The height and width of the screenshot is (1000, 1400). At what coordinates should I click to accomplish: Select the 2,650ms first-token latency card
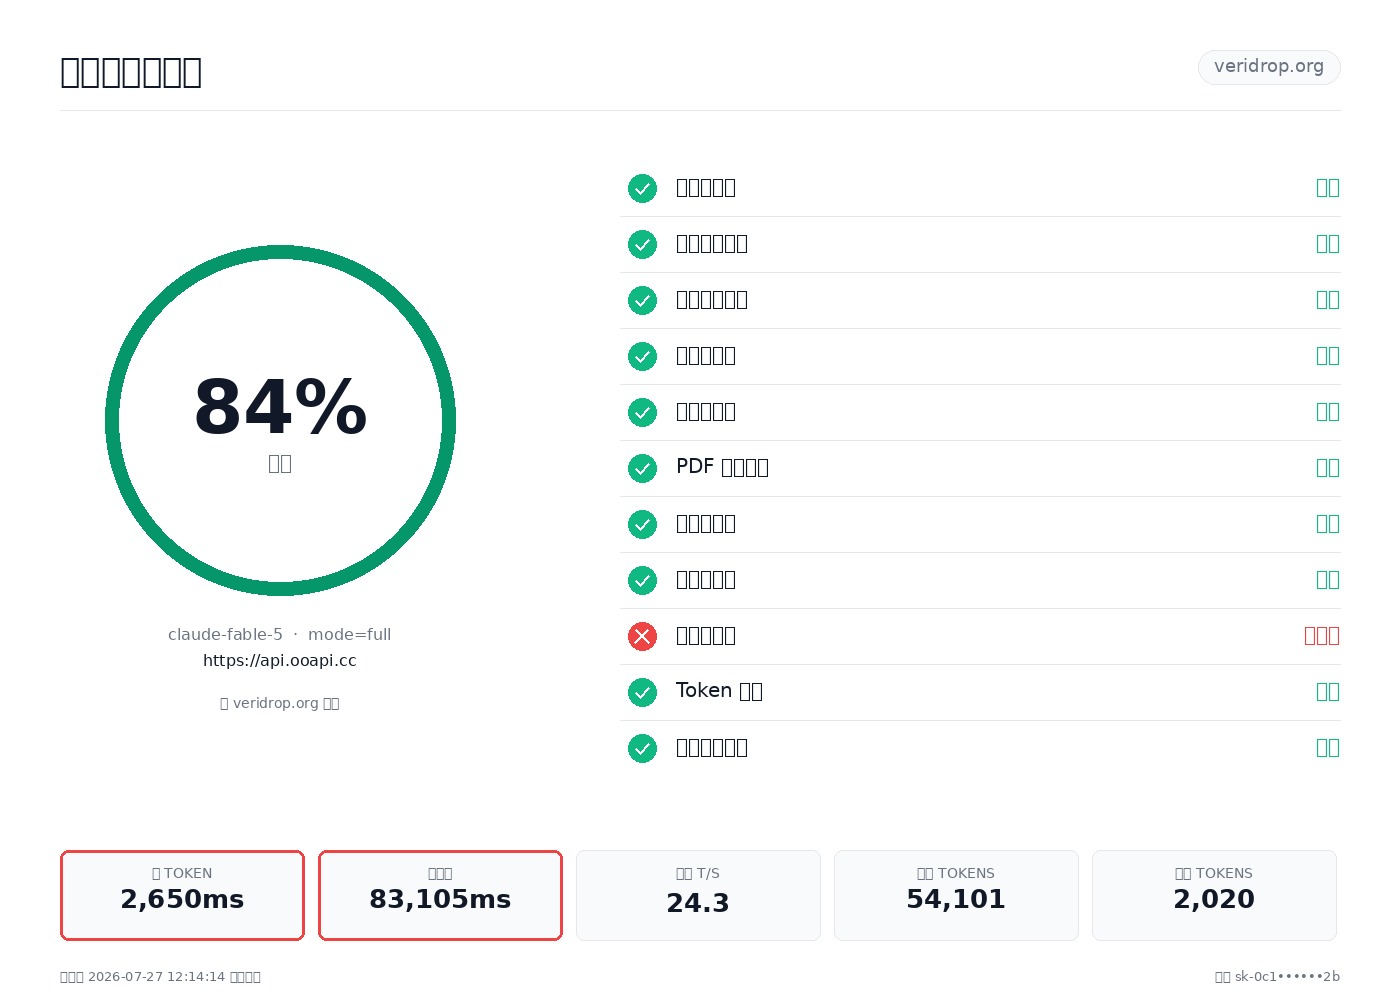(x=182, y=895)
